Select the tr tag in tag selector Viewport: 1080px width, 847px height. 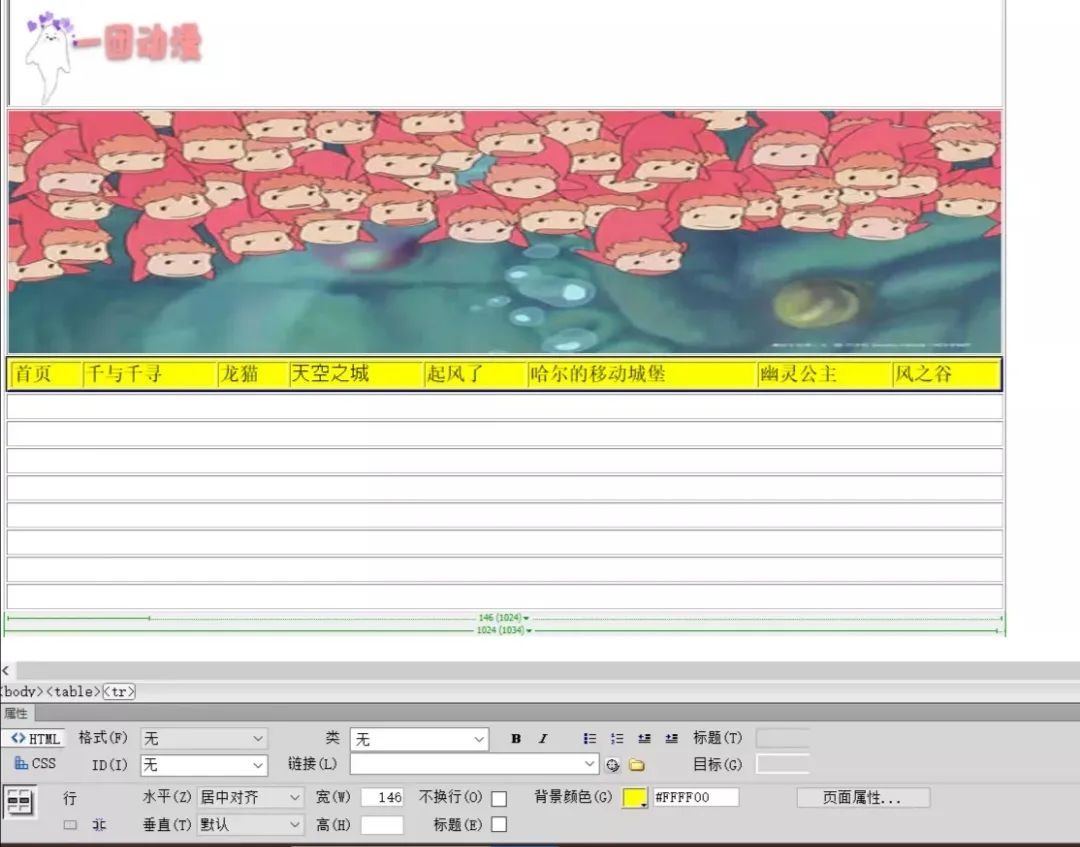pyautogui.click(x=117, y=691)
